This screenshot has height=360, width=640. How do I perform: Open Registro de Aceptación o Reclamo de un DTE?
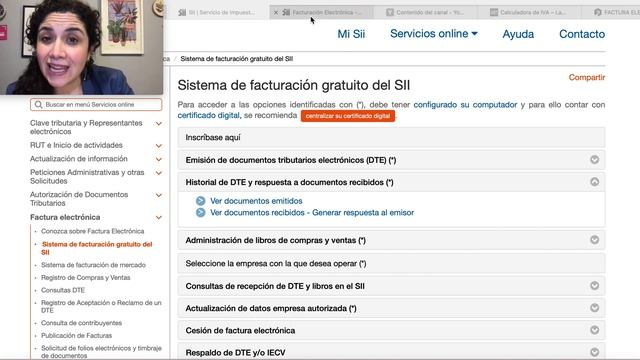tap(101, 307)
